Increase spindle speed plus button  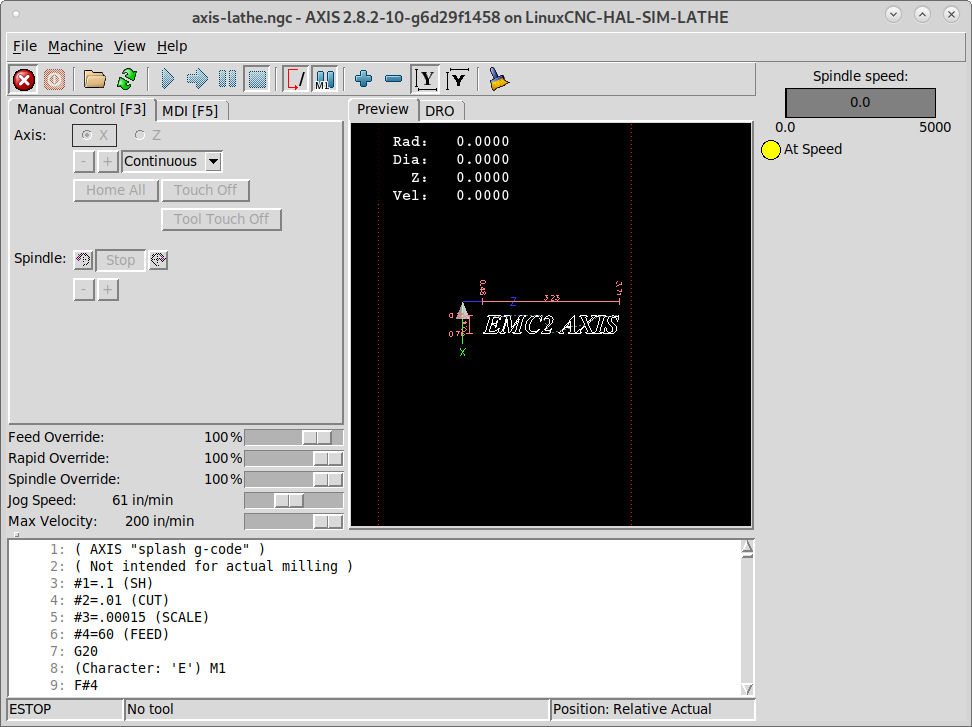point(107,289)
